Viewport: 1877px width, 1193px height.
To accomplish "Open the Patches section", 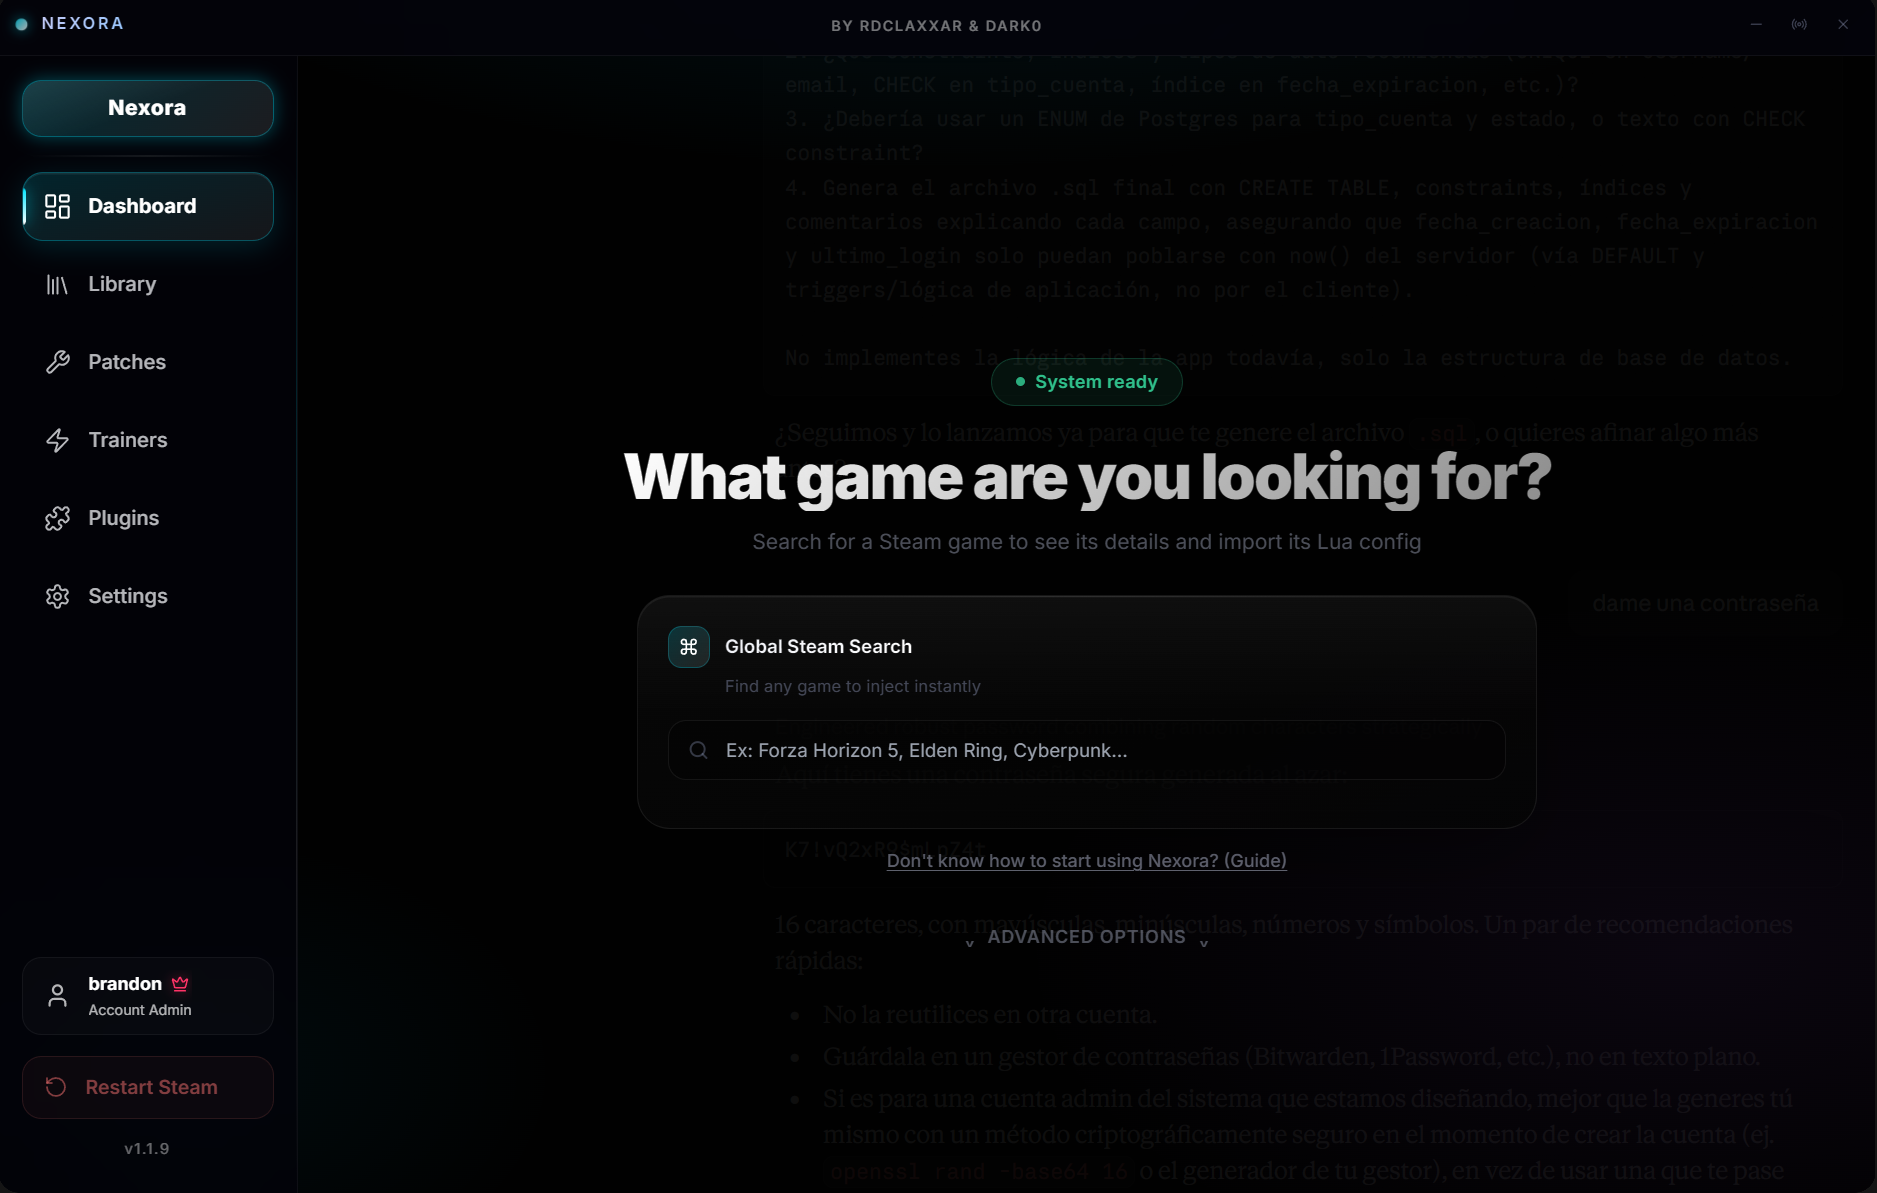I will pyautogui.click(x=148, y=362).
